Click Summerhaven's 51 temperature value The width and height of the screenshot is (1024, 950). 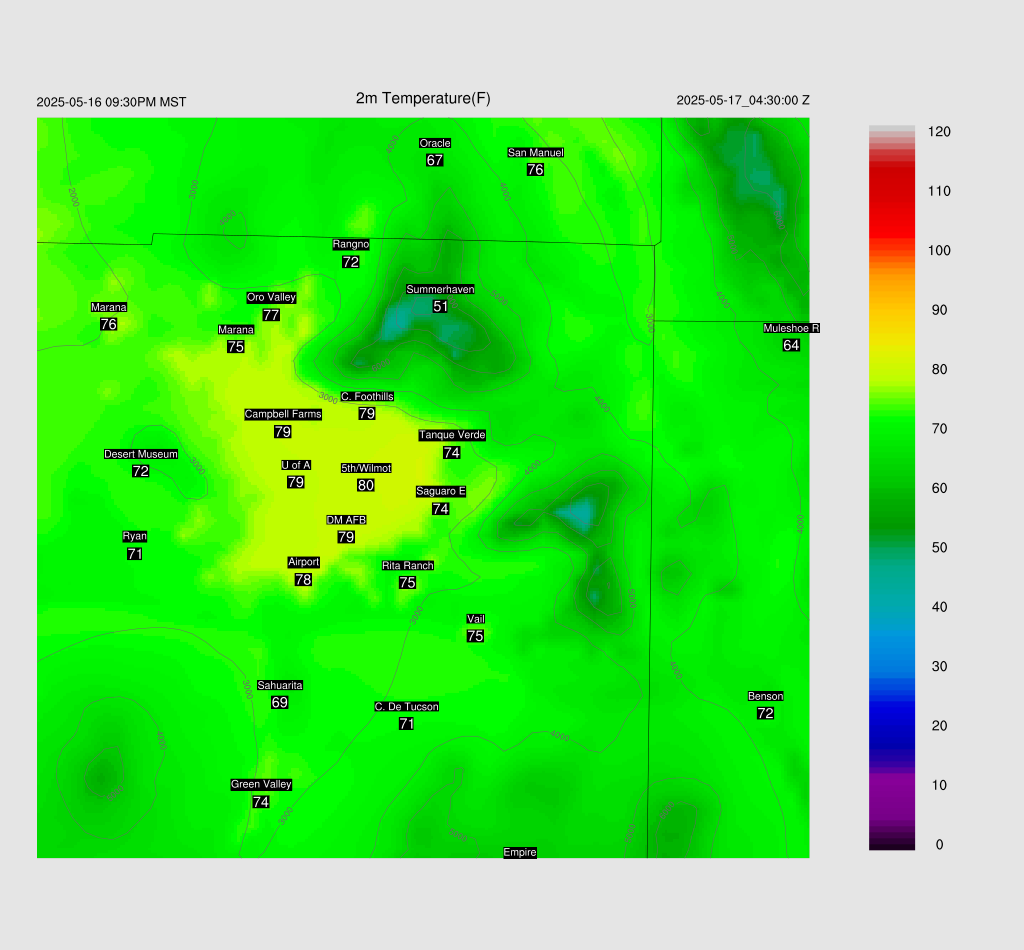(x=440, y=306)
